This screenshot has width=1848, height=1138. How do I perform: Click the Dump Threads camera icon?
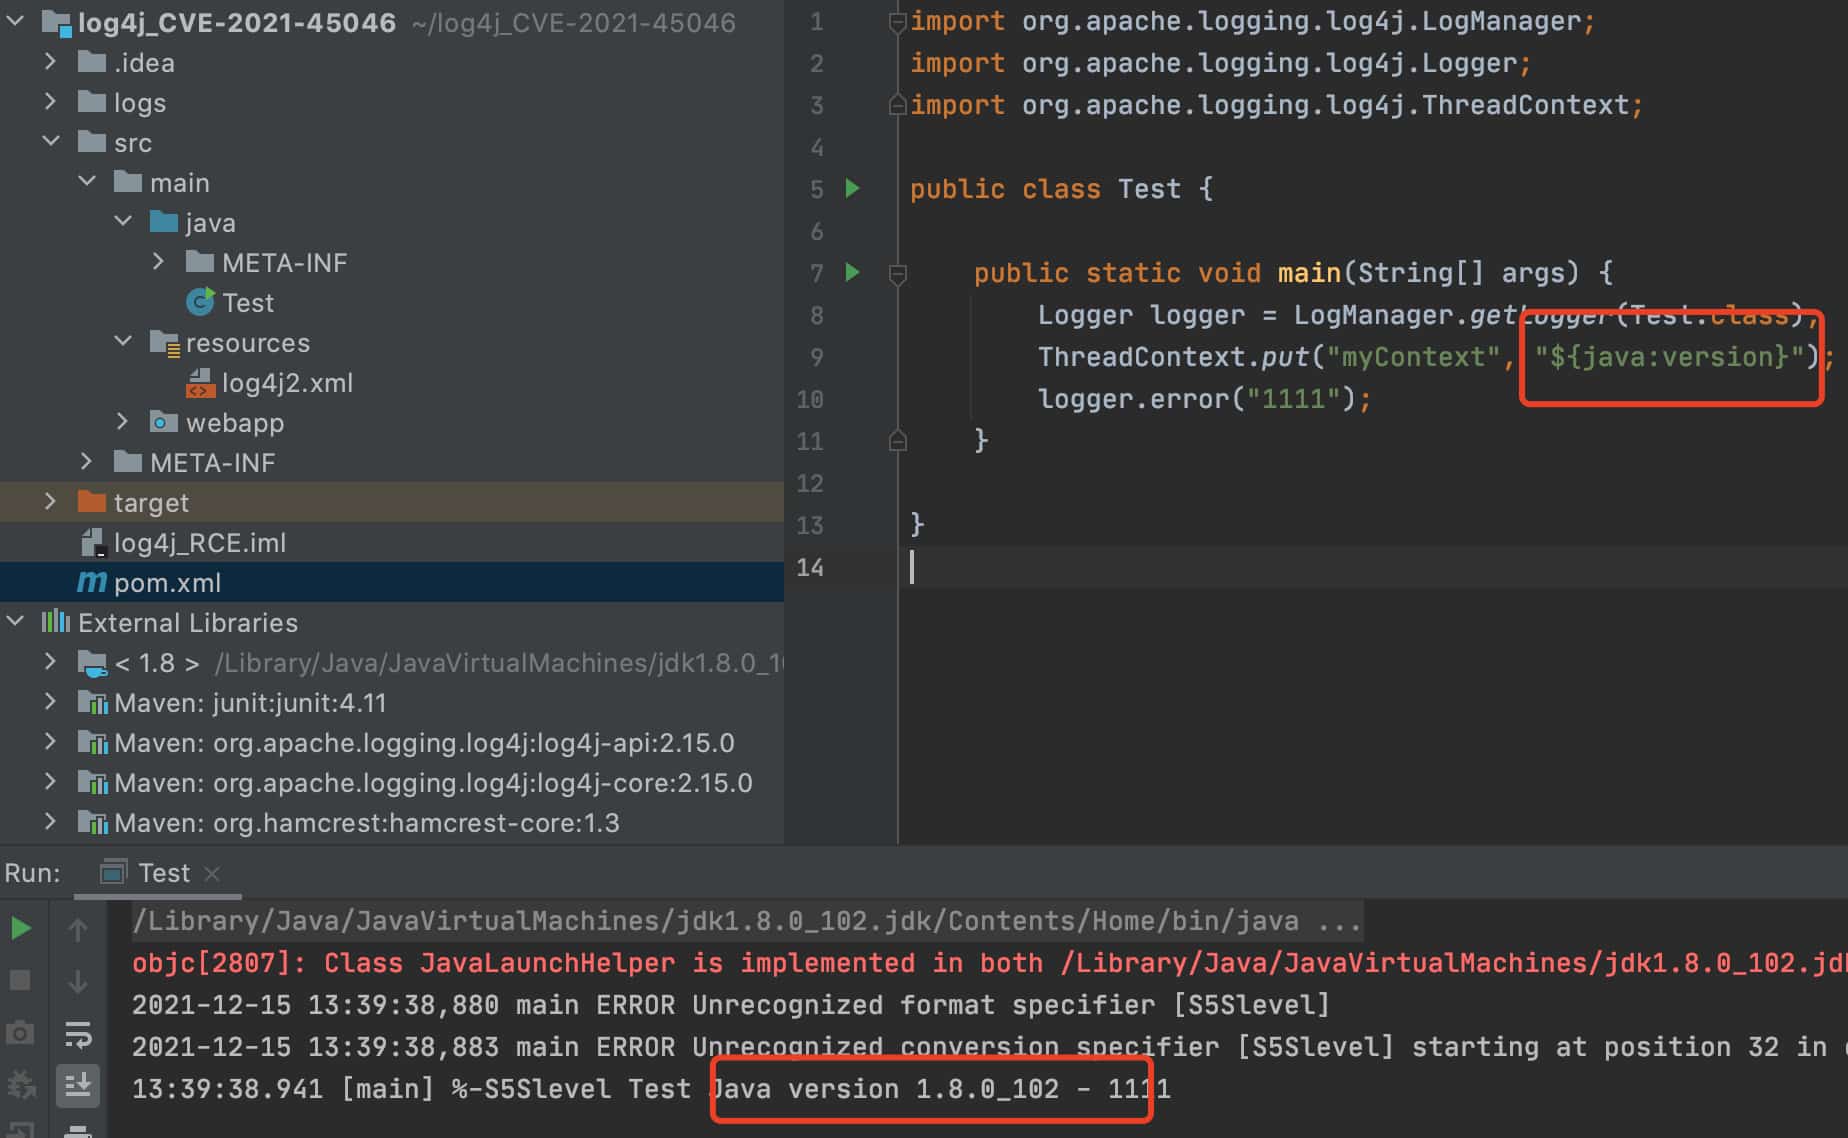20,1032
